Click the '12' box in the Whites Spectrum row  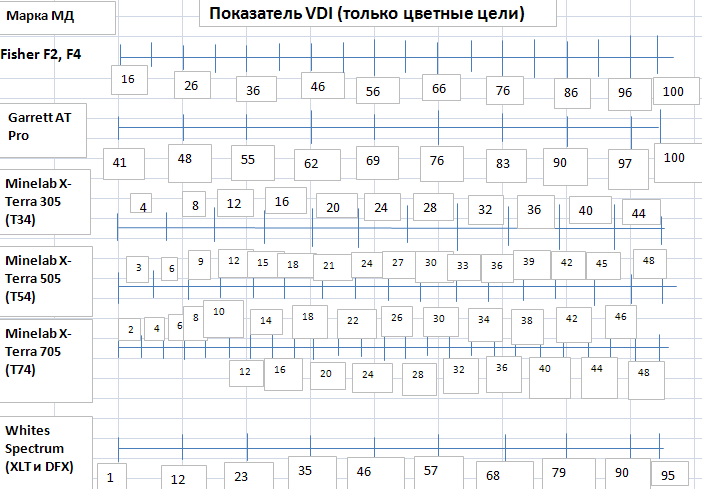(x=184, y=477)
